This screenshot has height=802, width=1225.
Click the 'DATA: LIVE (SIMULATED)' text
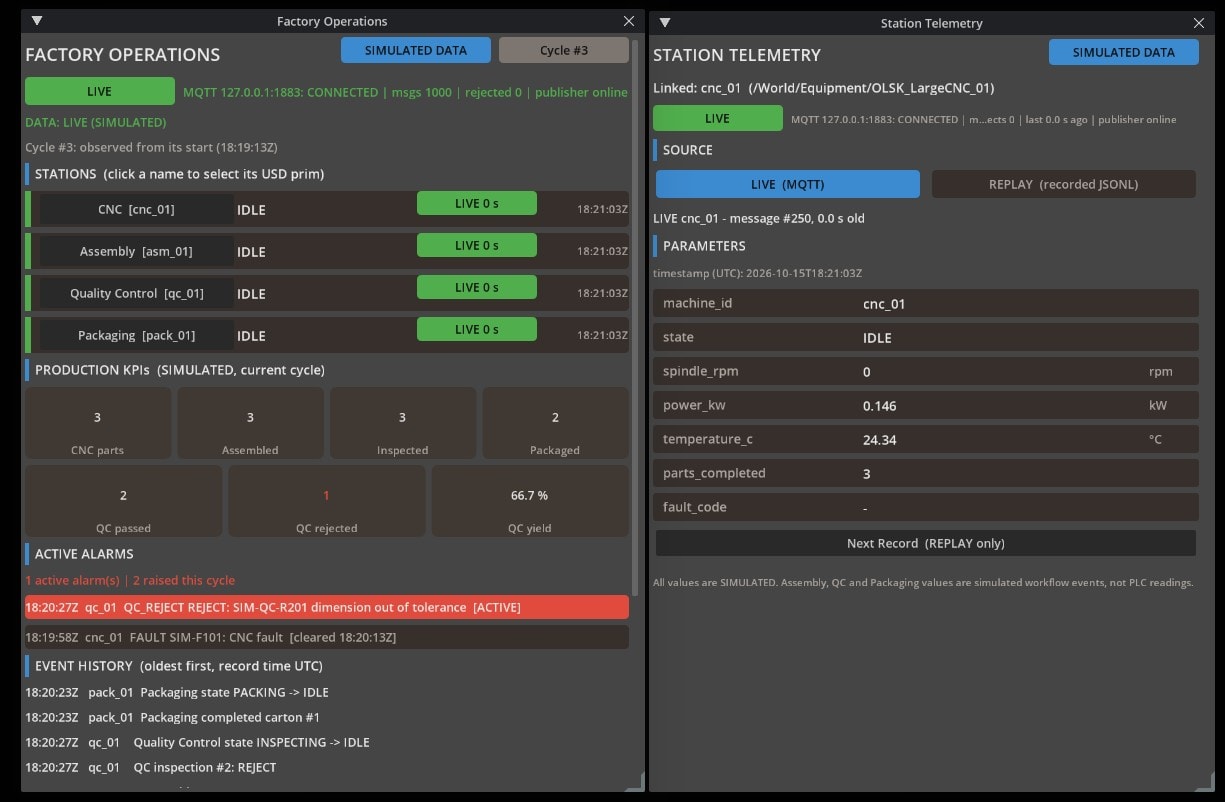click(96, 122)
